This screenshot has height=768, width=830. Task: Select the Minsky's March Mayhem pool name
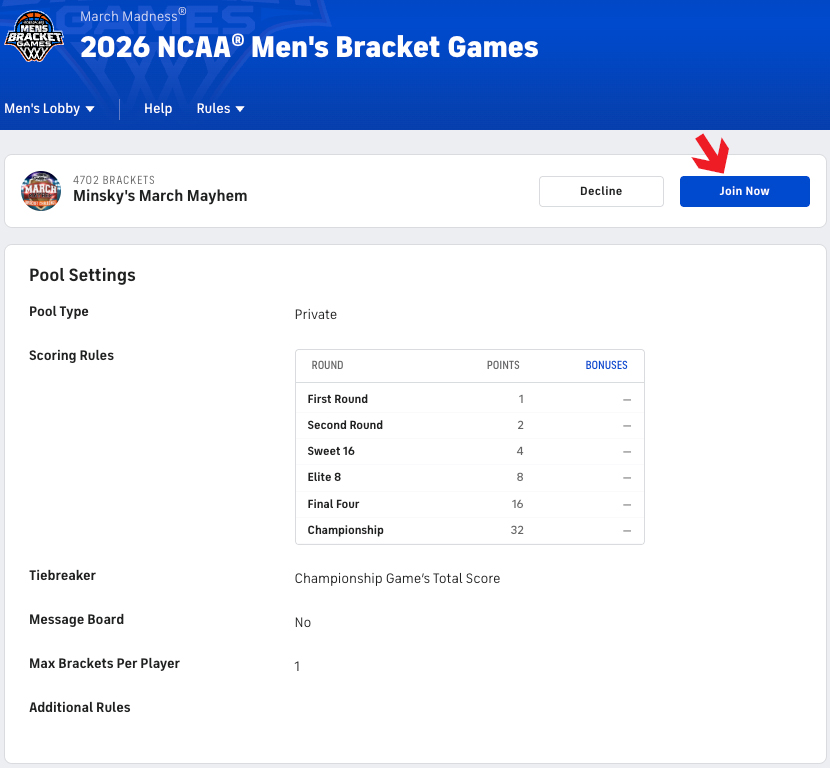point(160,196)
